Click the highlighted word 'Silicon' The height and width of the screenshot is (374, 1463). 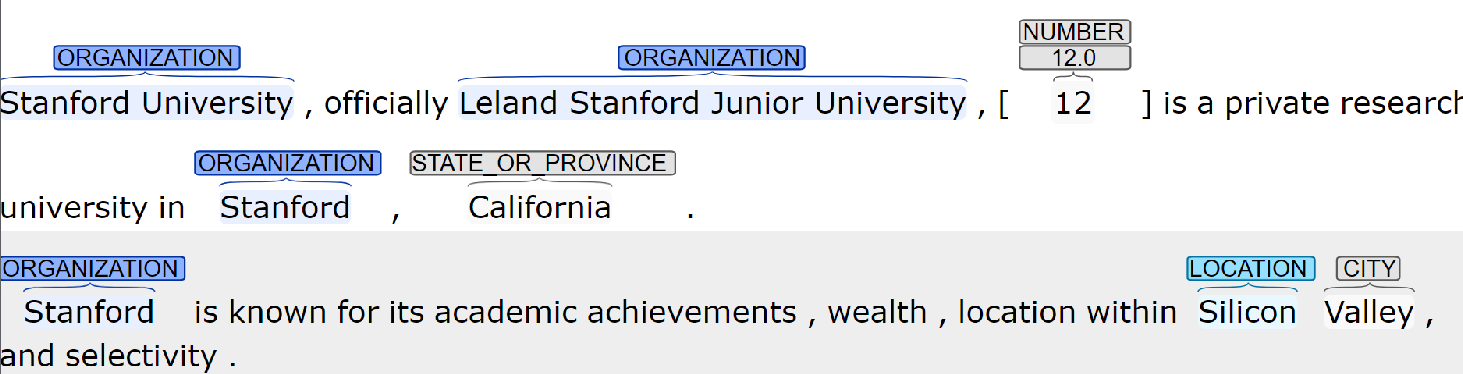click(x=1248, y=313)
